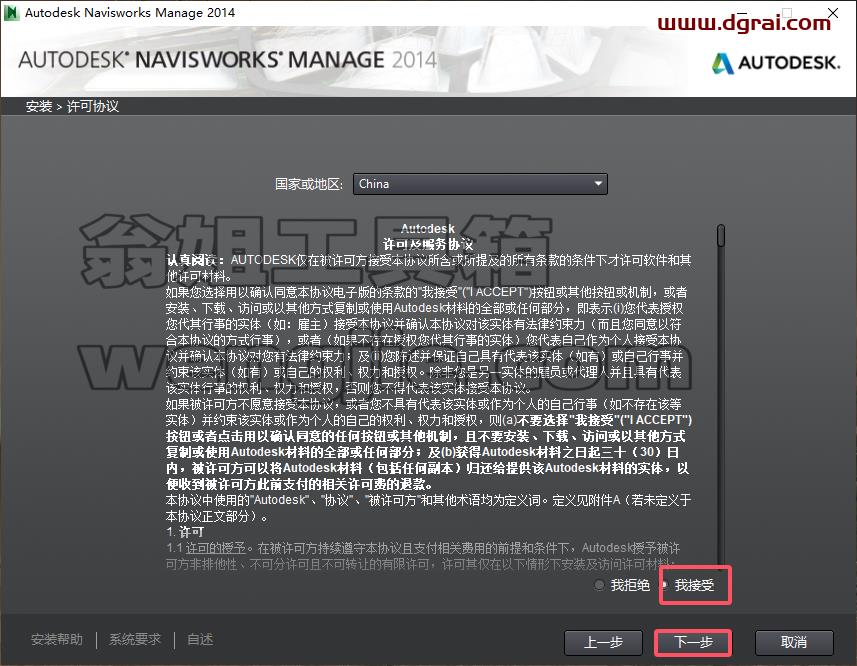857x666 pixels.
Task: Click the 取消 (Cancel) button
Action: coord(794,642)
